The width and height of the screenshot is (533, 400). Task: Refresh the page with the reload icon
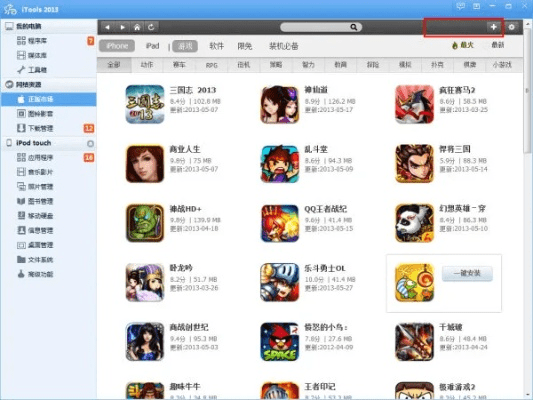(x=151, y=27)
